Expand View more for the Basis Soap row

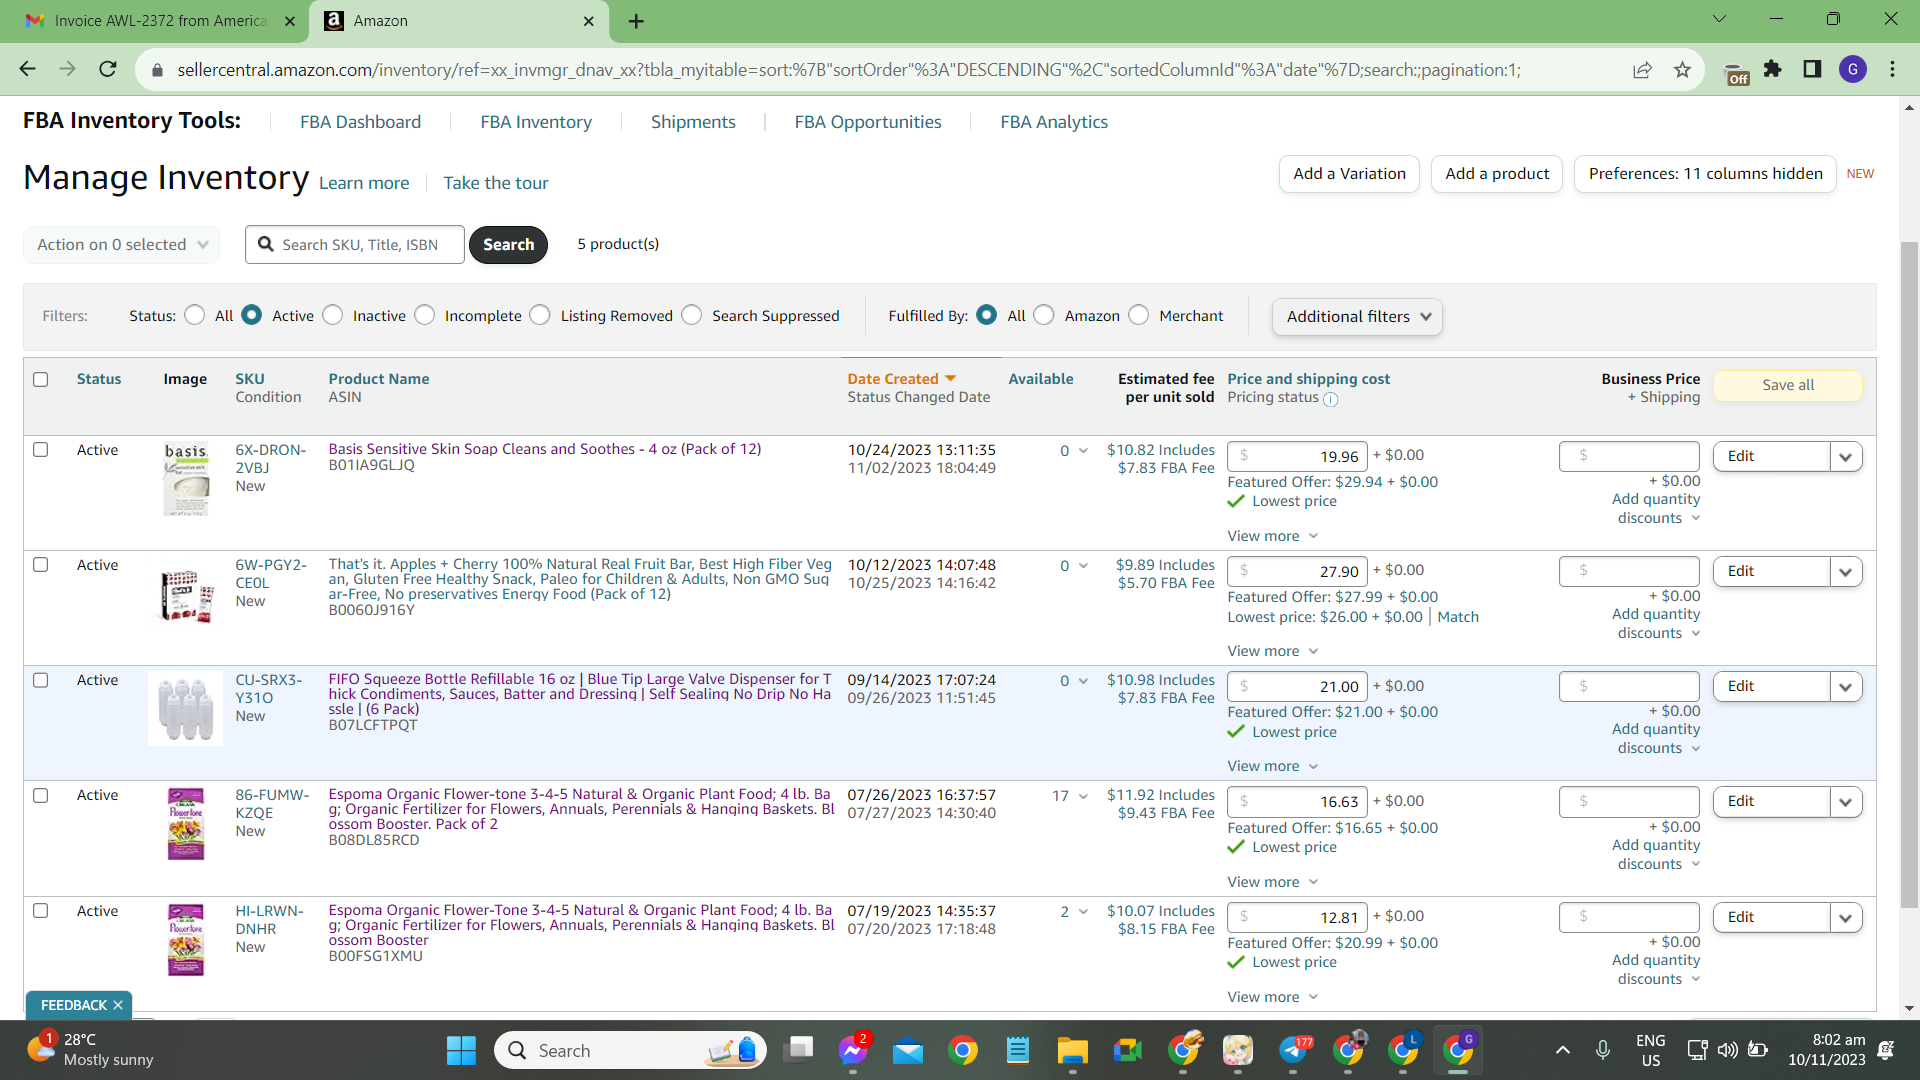(x=1273, y=536)
